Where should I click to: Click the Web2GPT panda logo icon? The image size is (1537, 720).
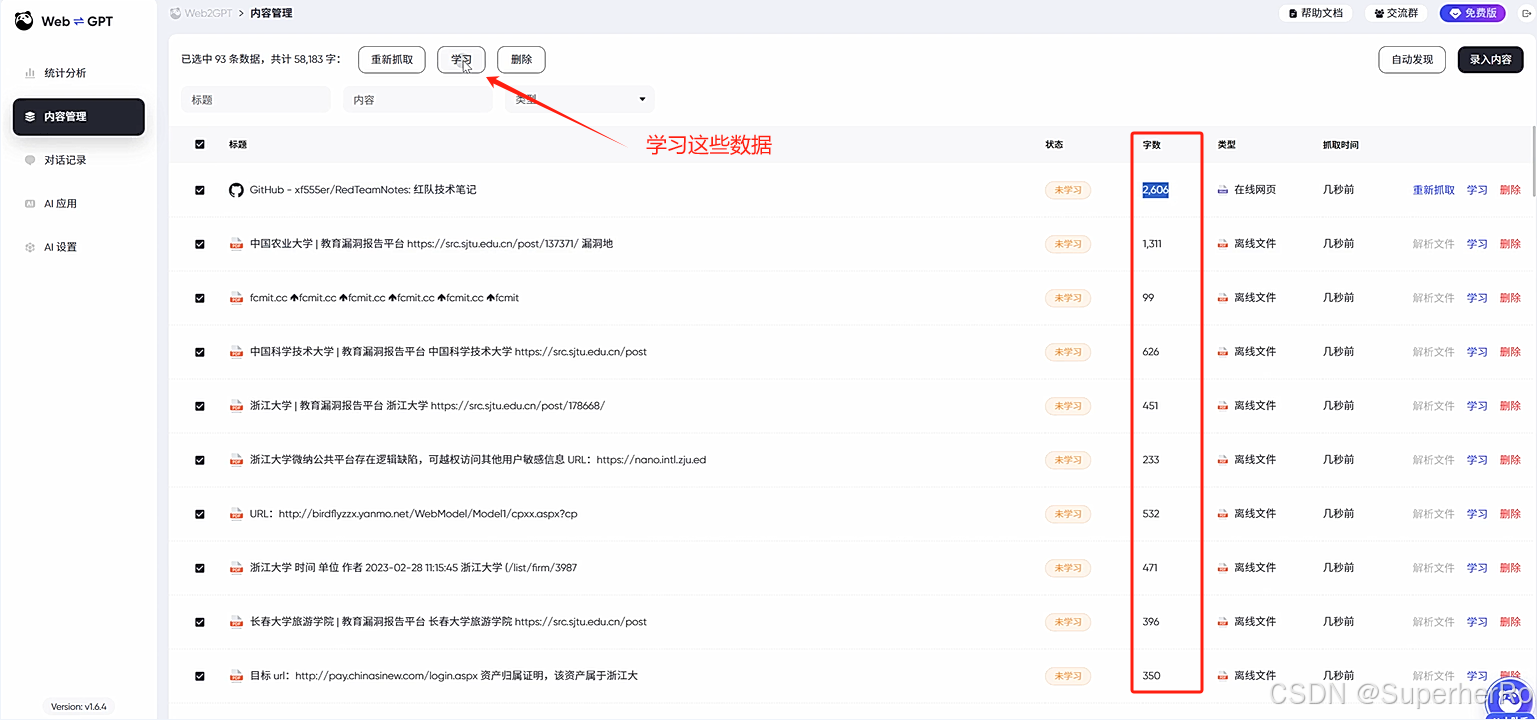23,21
